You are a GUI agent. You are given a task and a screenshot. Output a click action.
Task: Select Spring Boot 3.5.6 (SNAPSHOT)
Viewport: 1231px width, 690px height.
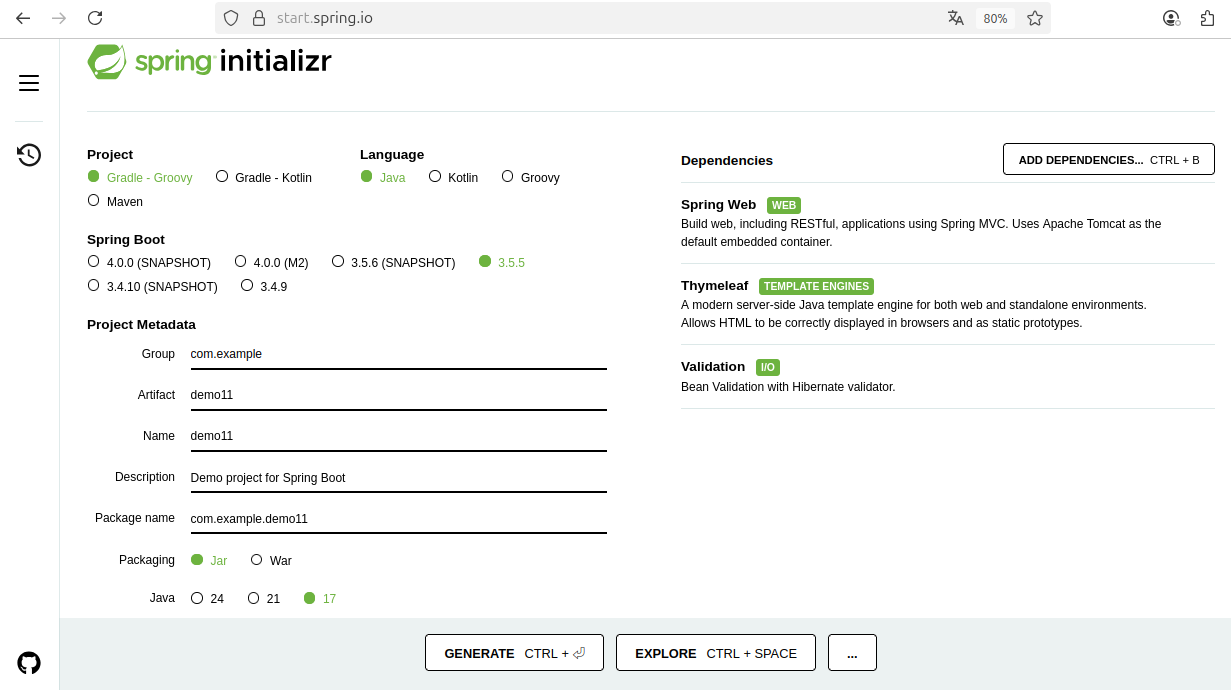pyautogui.click(x=394, y=262)
